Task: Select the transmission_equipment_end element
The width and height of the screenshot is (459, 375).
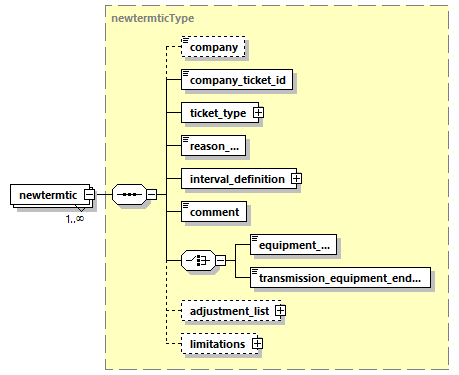Action: (x=341, y=278)
